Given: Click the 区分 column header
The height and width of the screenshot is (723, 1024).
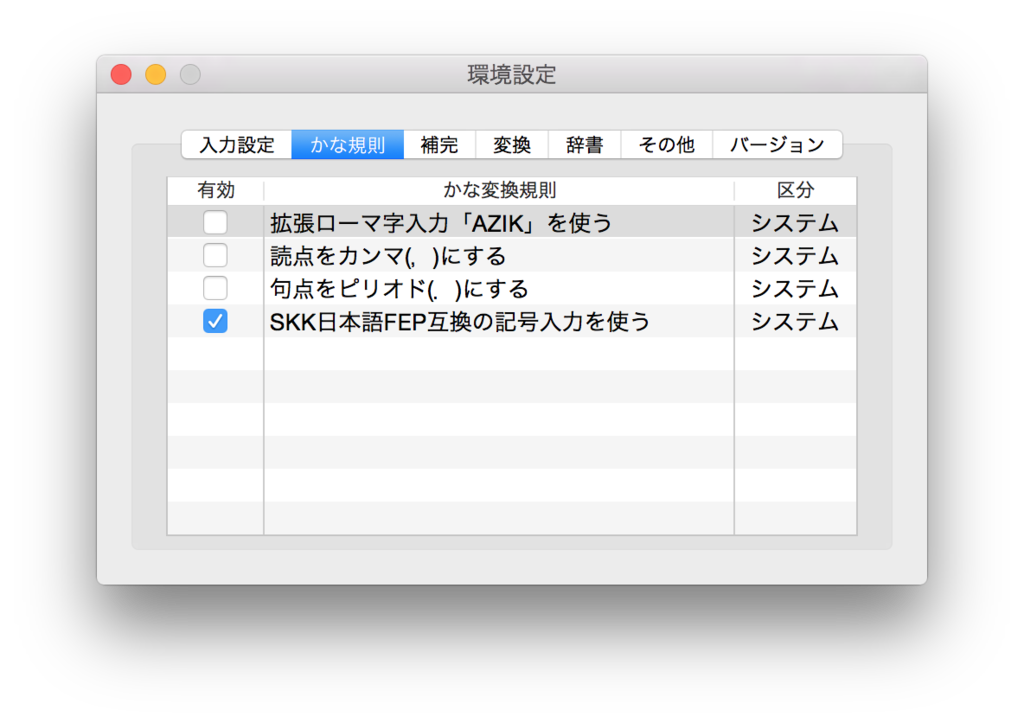Looking at the screenshot, I should (x=795, y=191).
